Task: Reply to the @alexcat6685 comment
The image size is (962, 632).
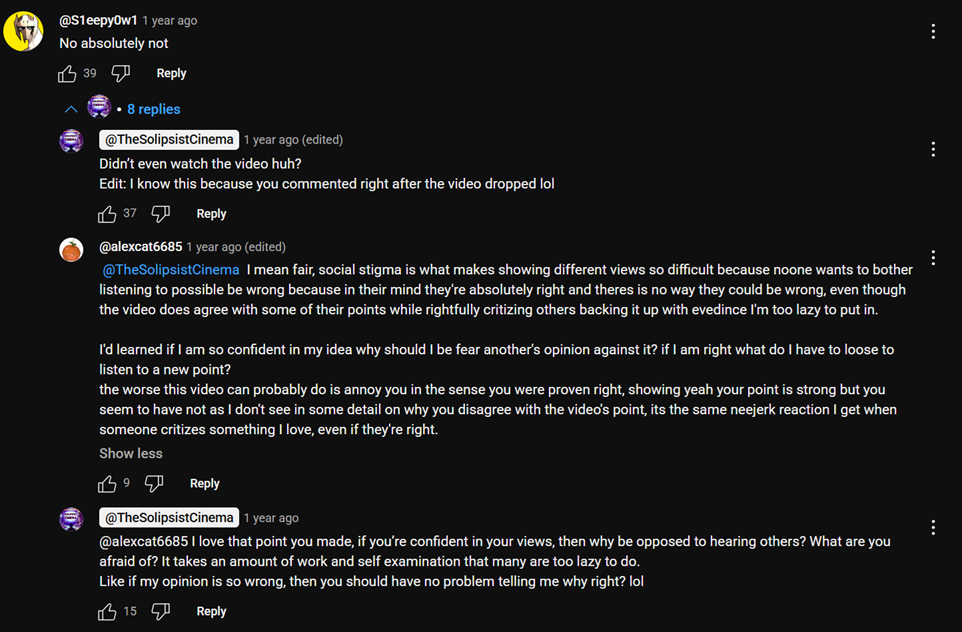Action: (x=204, y=484)
